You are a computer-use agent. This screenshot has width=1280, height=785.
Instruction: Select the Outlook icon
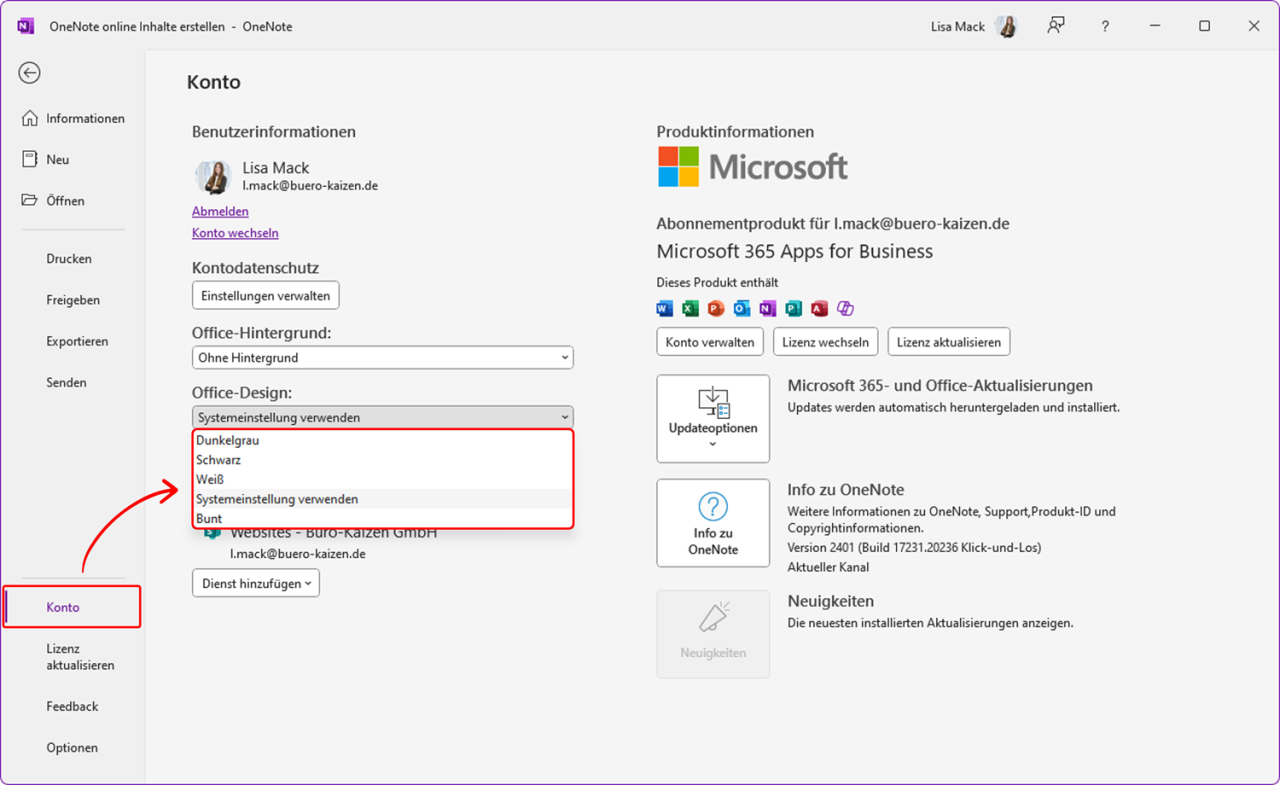coord(743,308)
